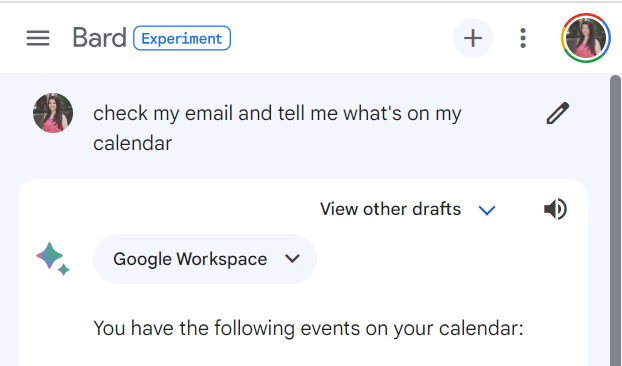This screenshot has height=366, width=622.
Task: Click the Bard logo text
Action: pyautogui.click(x=99, y=38)
